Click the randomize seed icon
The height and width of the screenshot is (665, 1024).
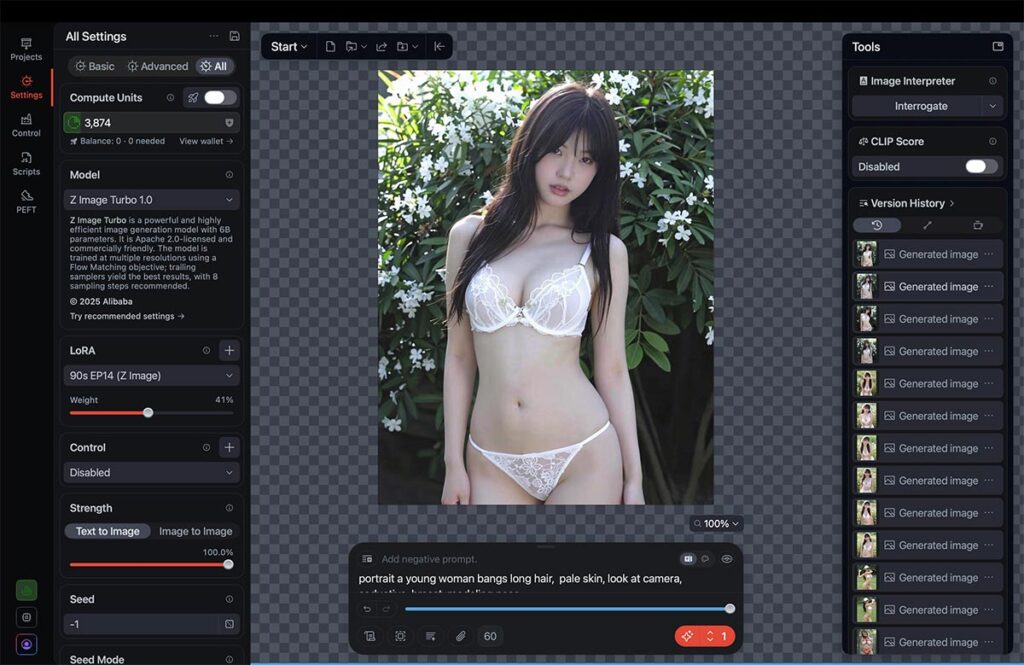[229, 624]
